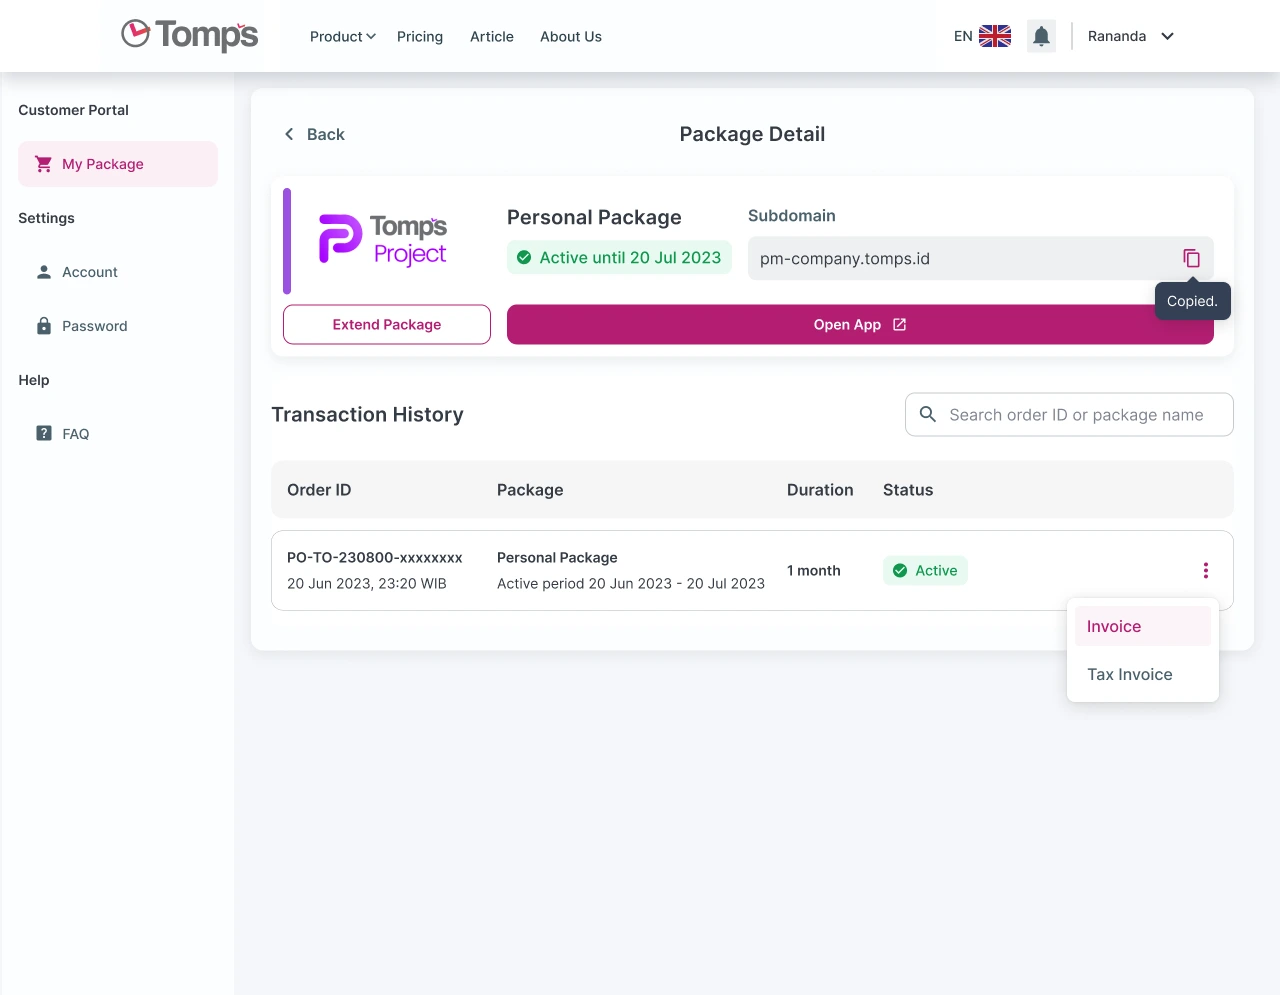The width and height of the screenshot is (1280, 995).
Task: Click the UK flag next to EN
Action: tap(994, 35)
